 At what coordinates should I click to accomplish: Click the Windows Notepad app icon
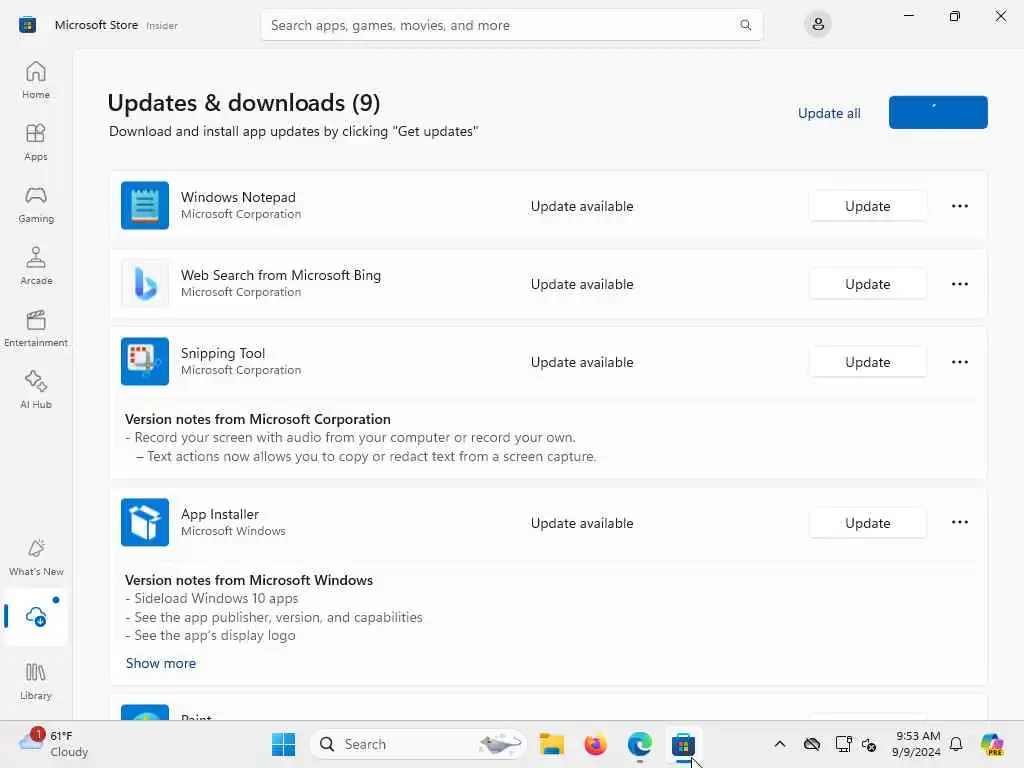point(145,205)
